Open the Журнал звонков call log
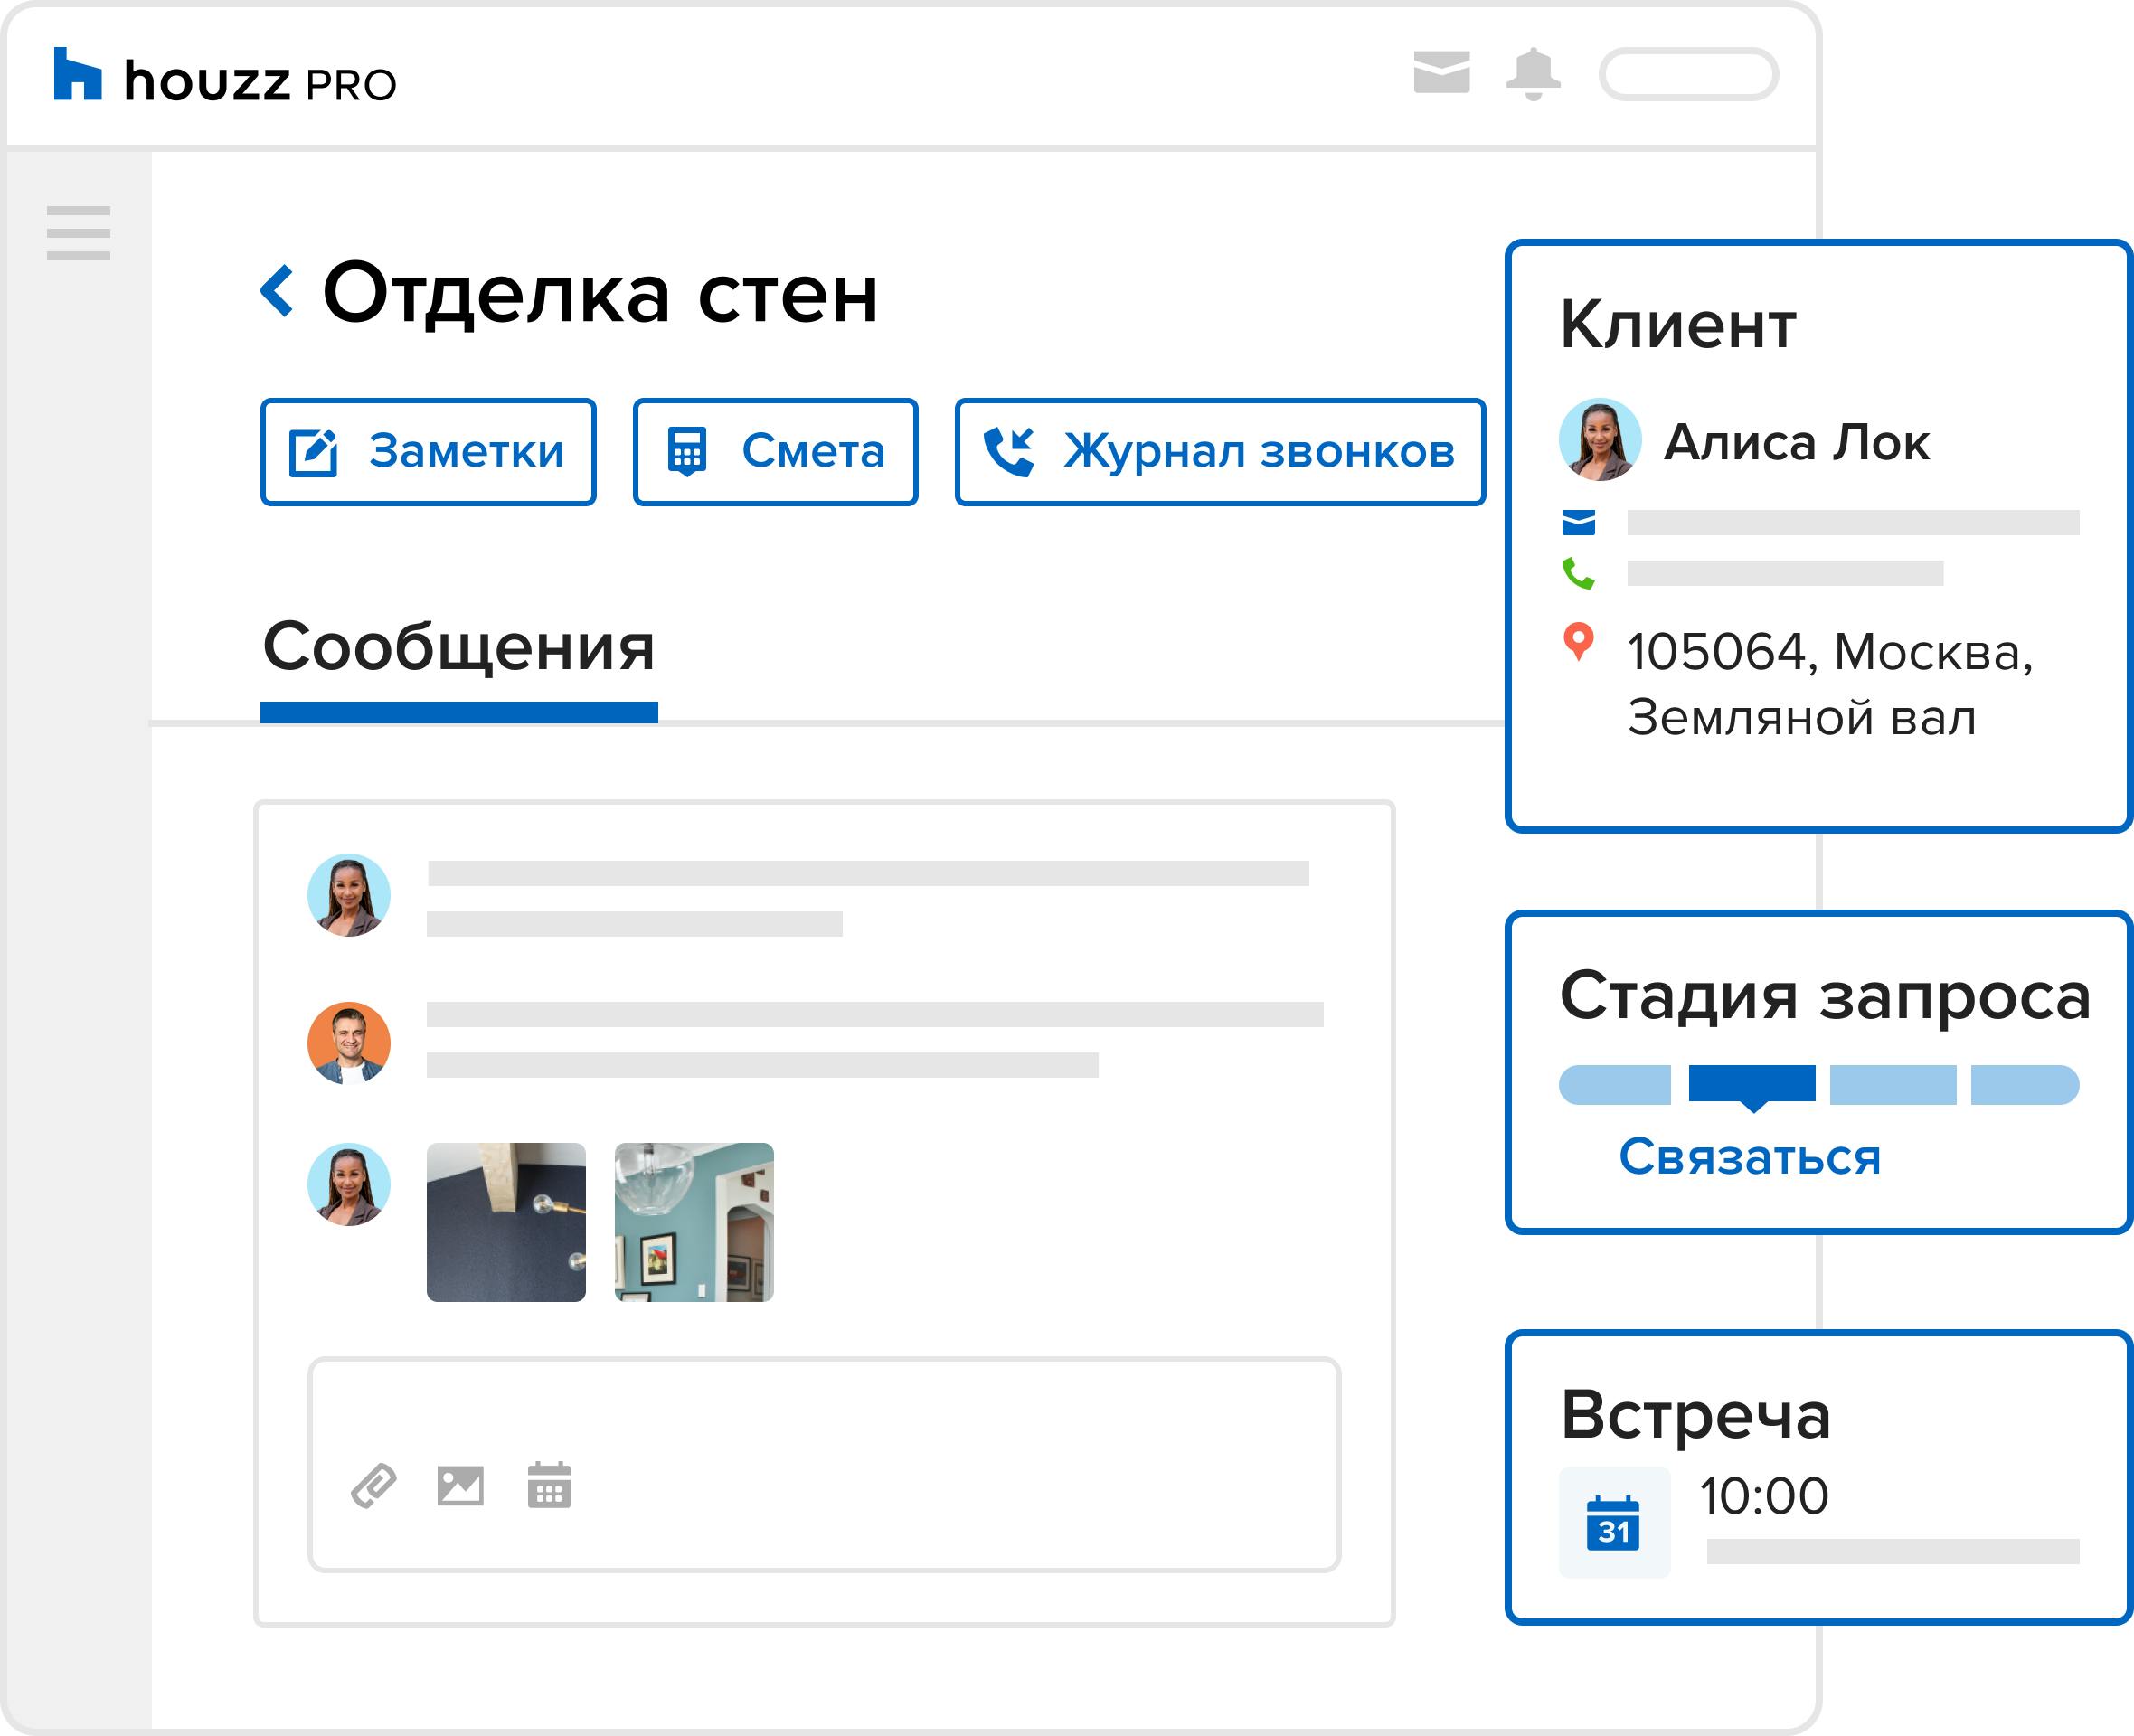Image resolution: width=2134 pixels, height=1736 pixels. click(x=1219, y=452)
